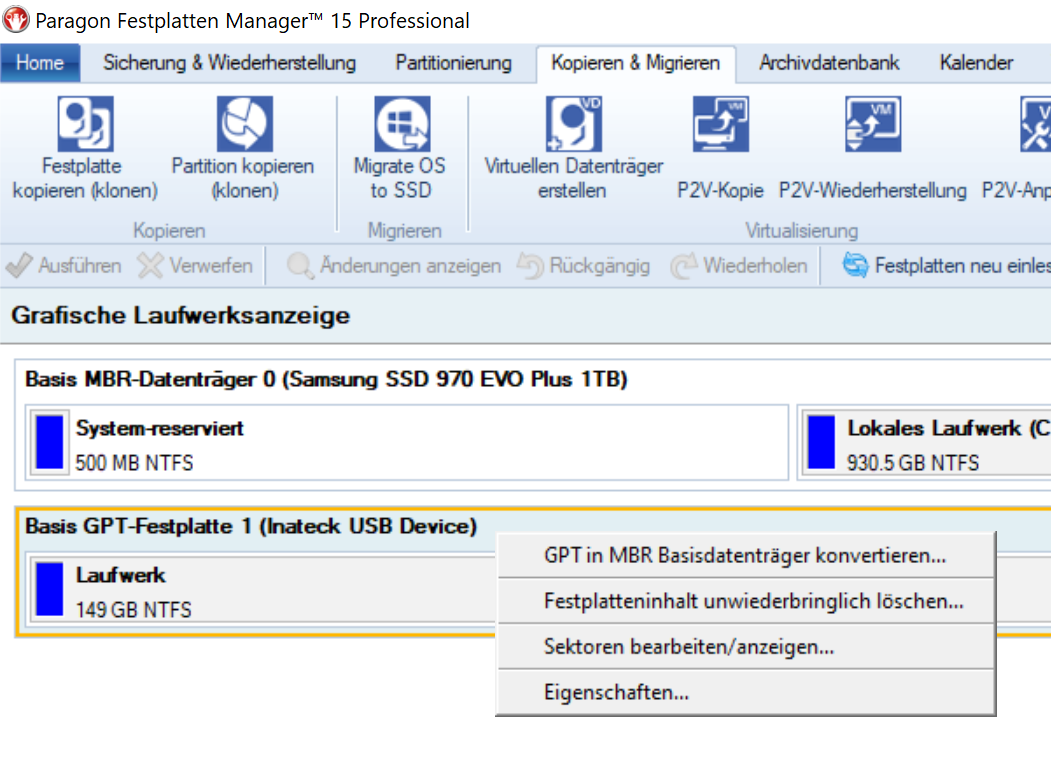1051x782 pixels.
Task: Click the Ausführen checkmark button
Action: pyautogui.click(x=64, y=266)
